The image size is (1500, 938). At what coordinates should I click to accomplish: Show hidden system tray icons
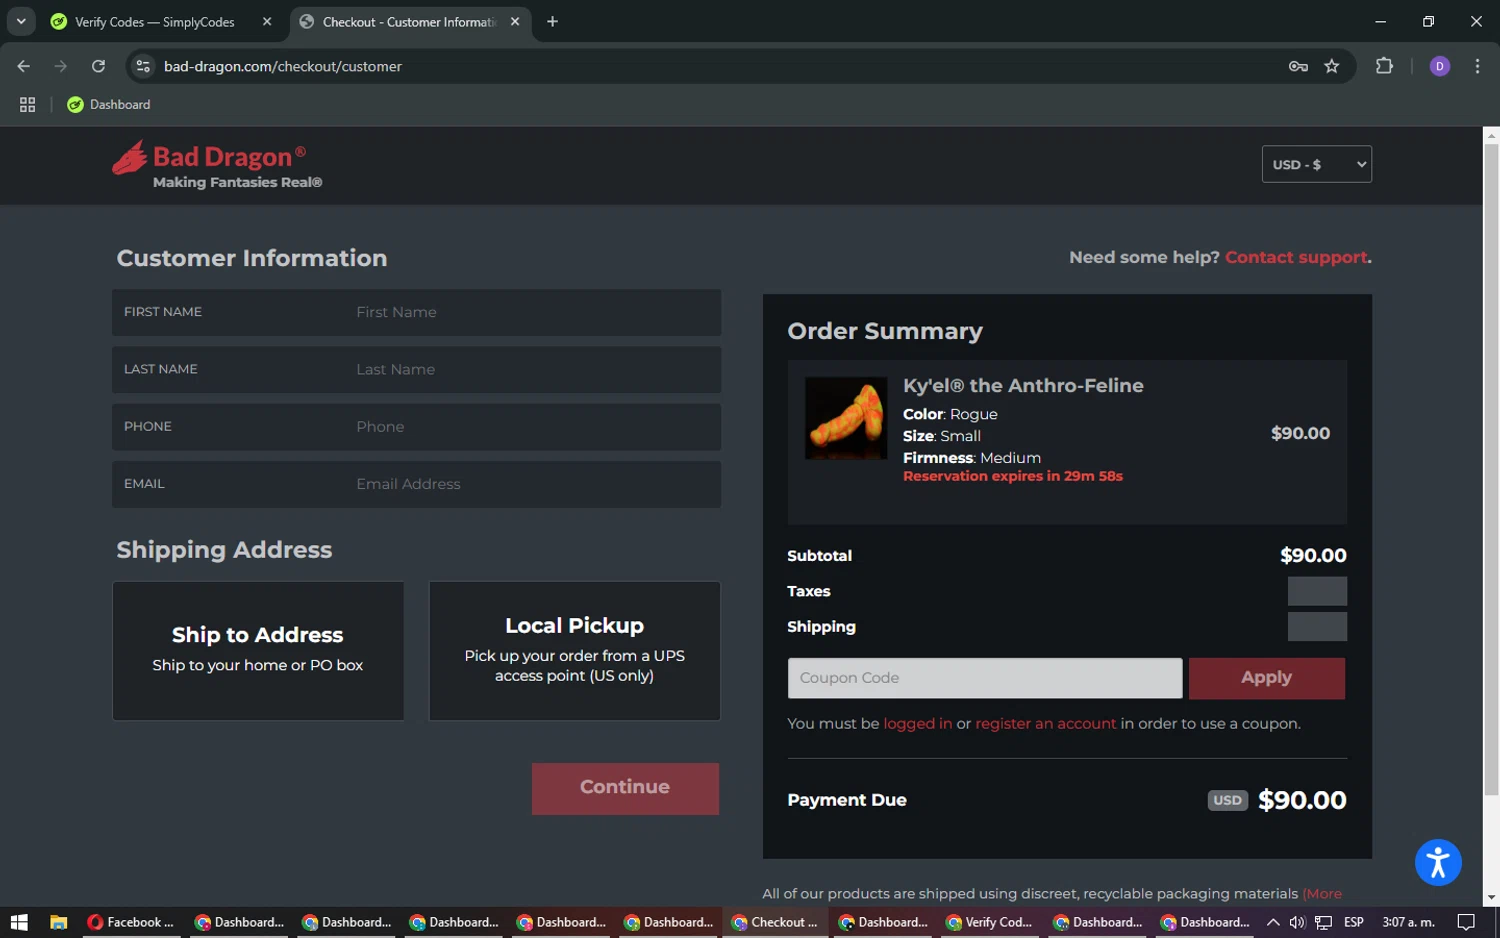[x=1272, y=922]
